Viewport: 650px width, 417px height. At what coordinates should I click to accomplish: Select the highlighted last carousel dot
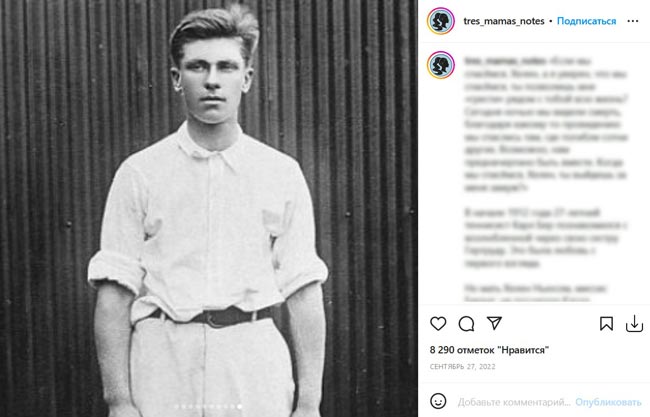point(240,407)
